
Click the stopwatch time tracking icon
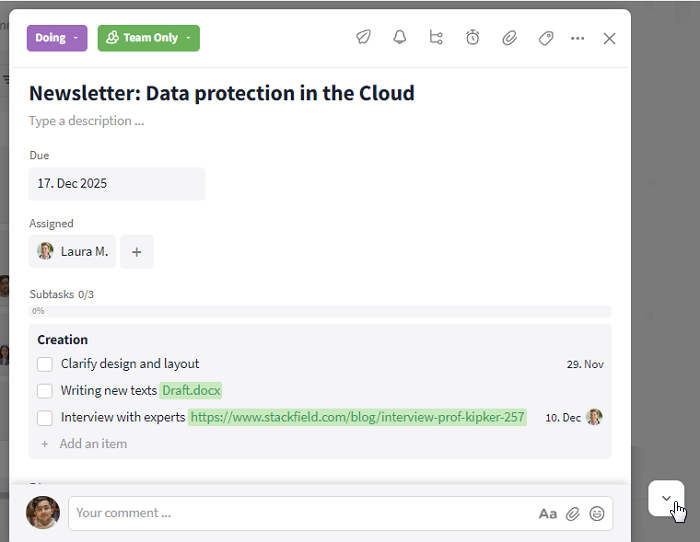click(473, 38)
